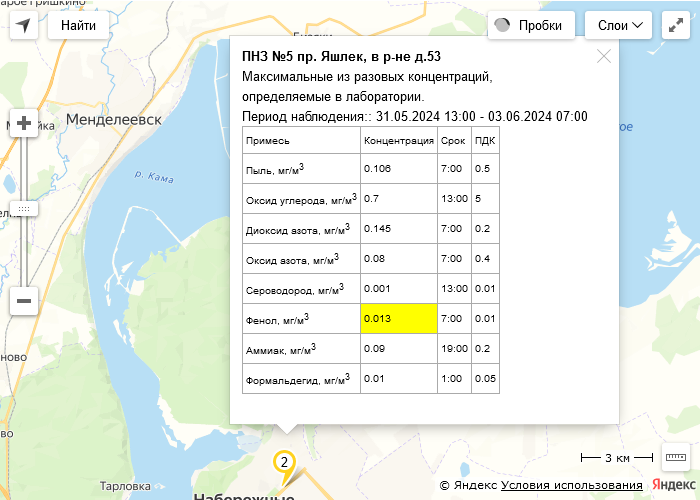Click the cluster marker numbered 2
Viewport: 700px width, 500px height.
284,464
